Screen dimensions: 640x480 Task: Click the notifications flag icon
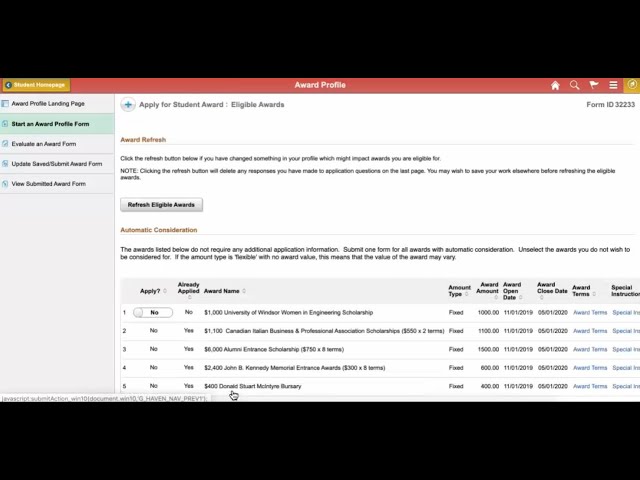(594, 85)
